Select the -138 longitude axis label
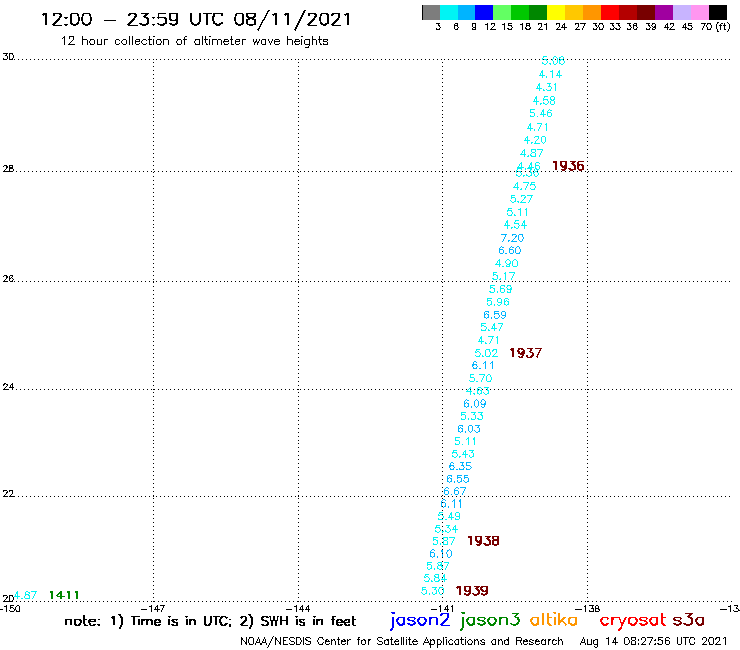 click(x=588, y=608)
